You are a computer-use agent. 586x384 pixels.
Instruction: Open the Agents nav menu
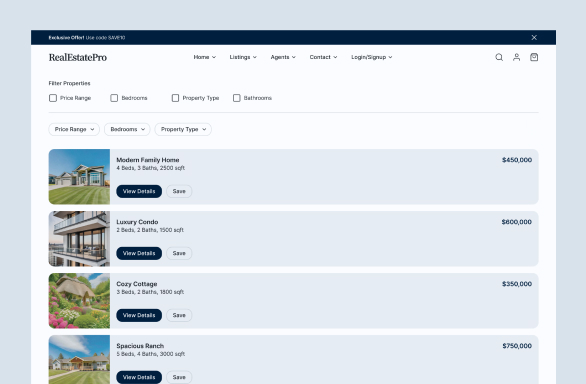[283, 57]
